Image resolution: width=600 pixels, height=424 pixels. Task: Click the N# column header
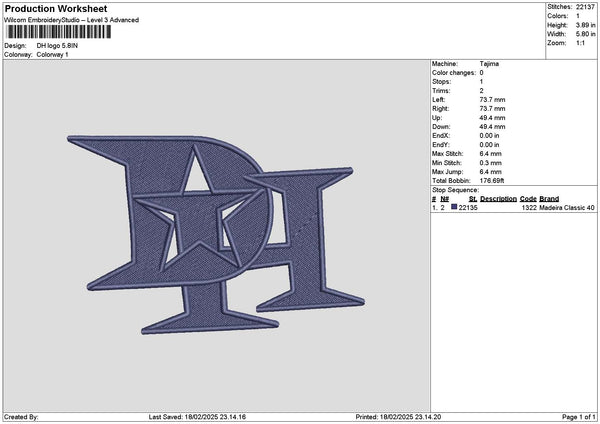click(x=444, y=199)
